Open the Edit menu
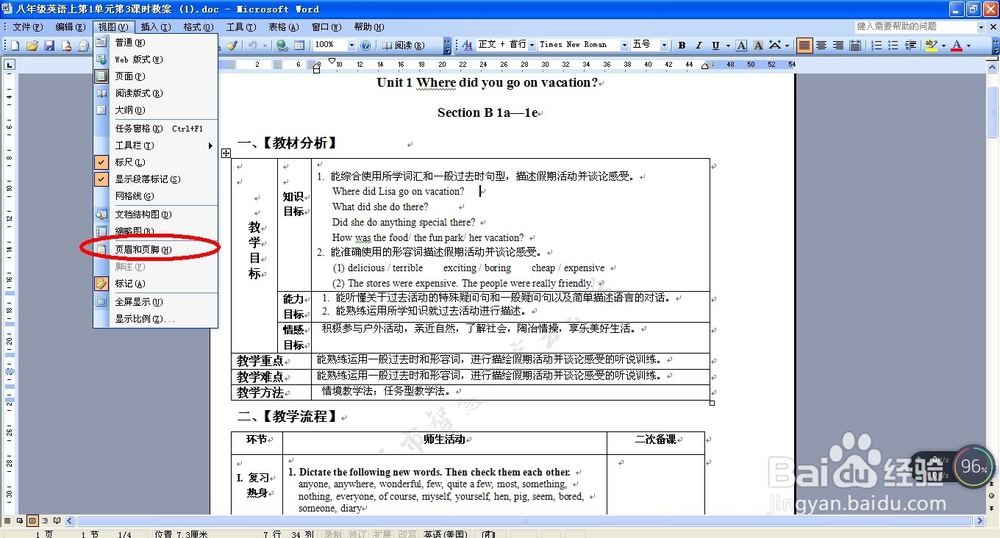 tap(70, 27)
